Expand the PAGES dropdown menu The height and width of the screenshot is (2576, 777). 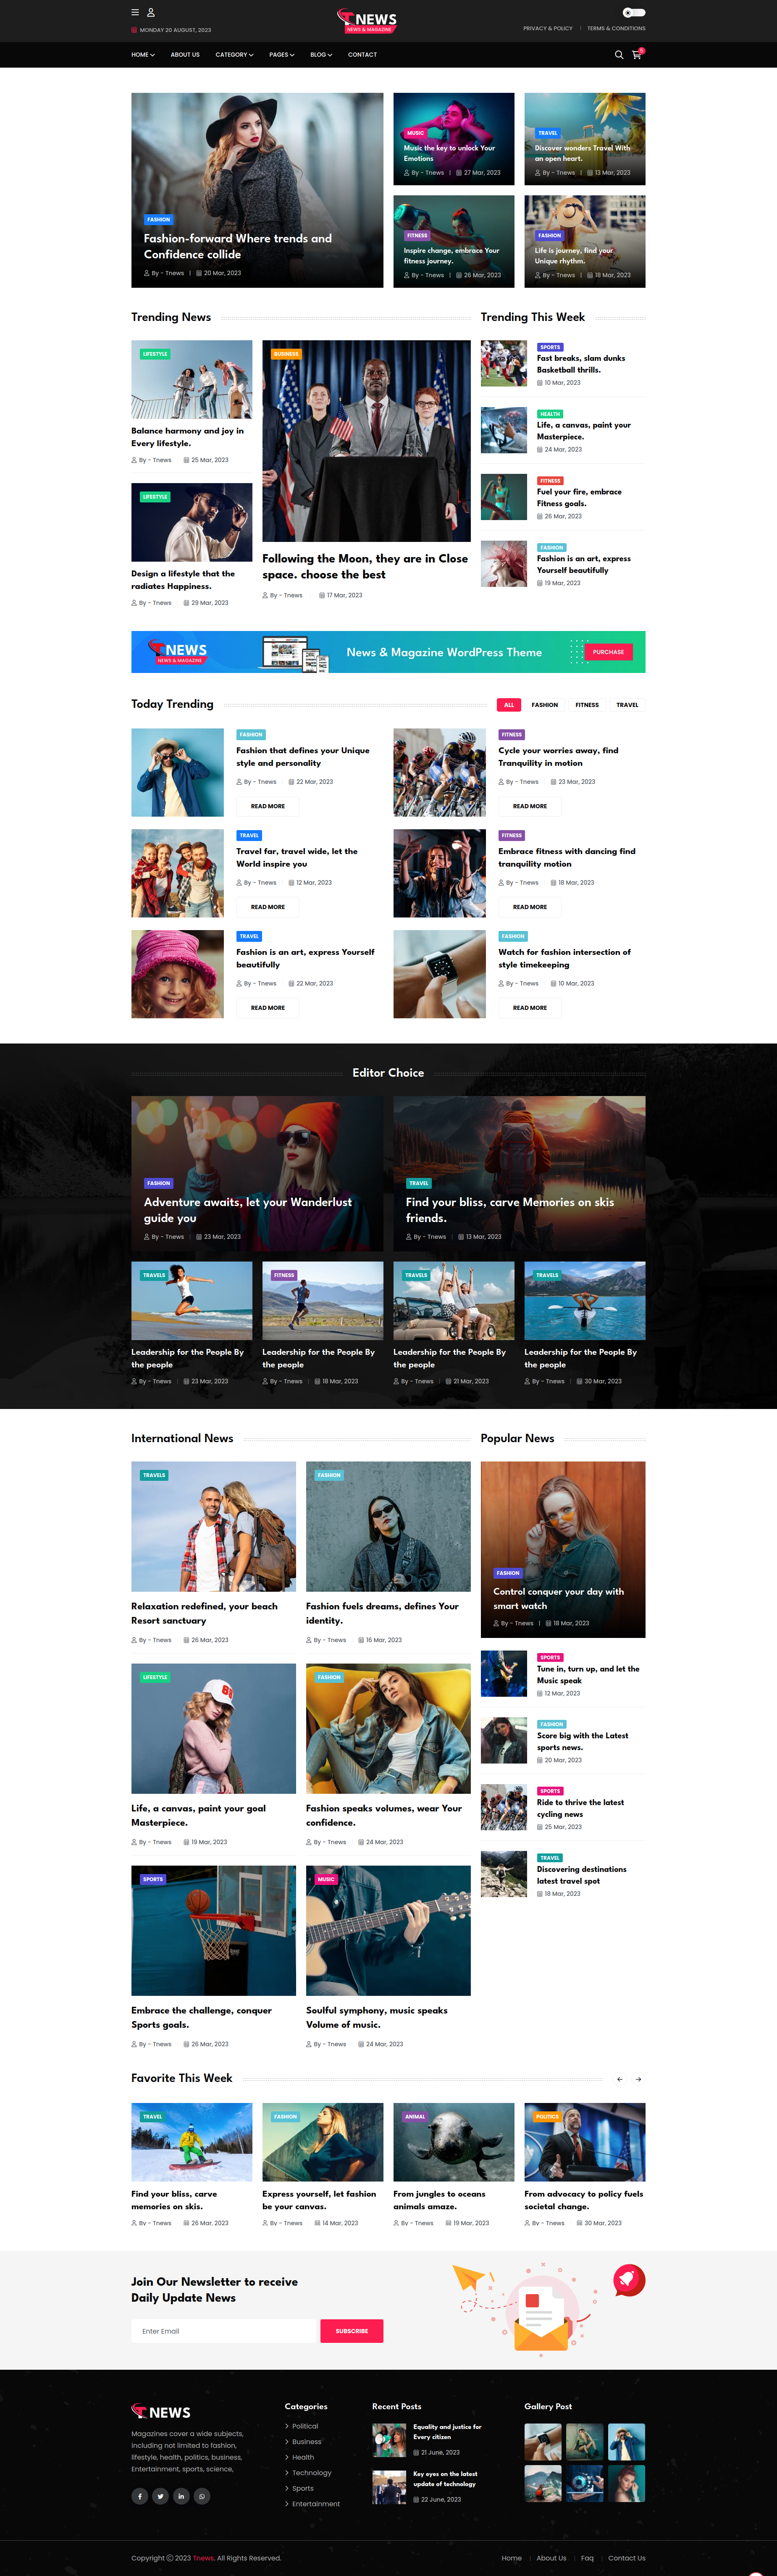coord(282,55)
